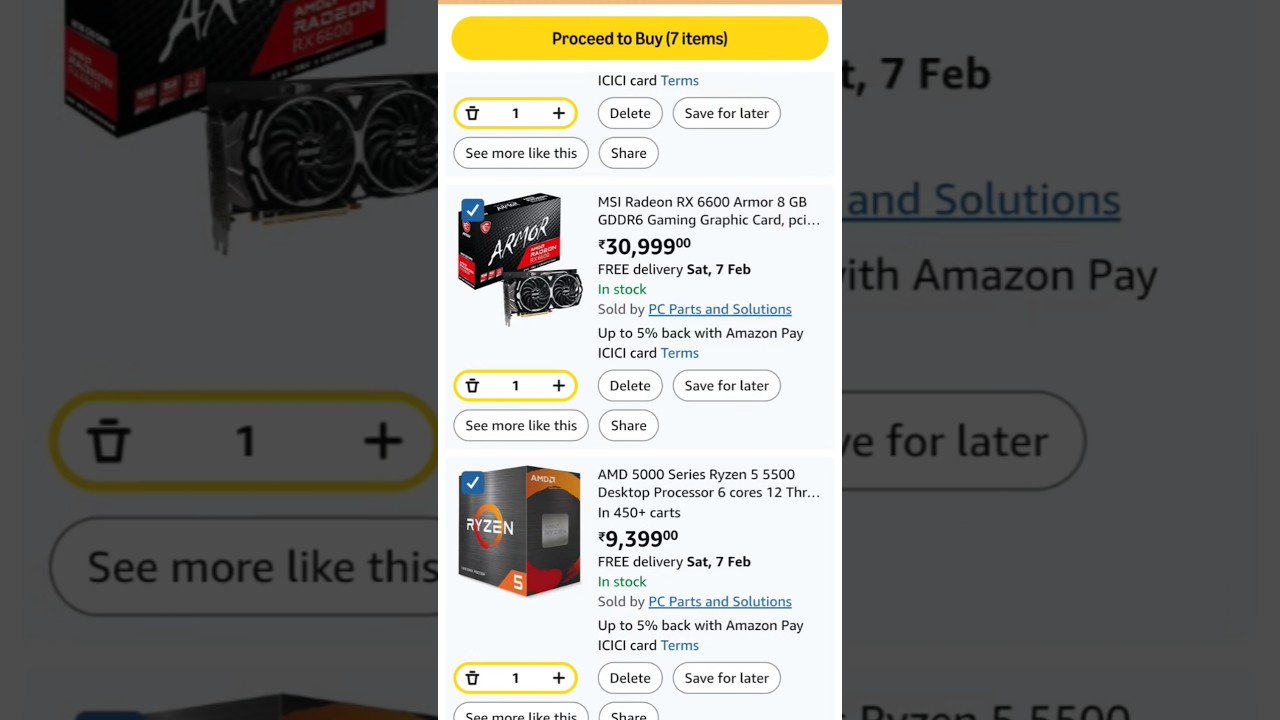
Task: Delete the MSI Radeon RX 6600 from cart
Action: [x=630, y=386]
